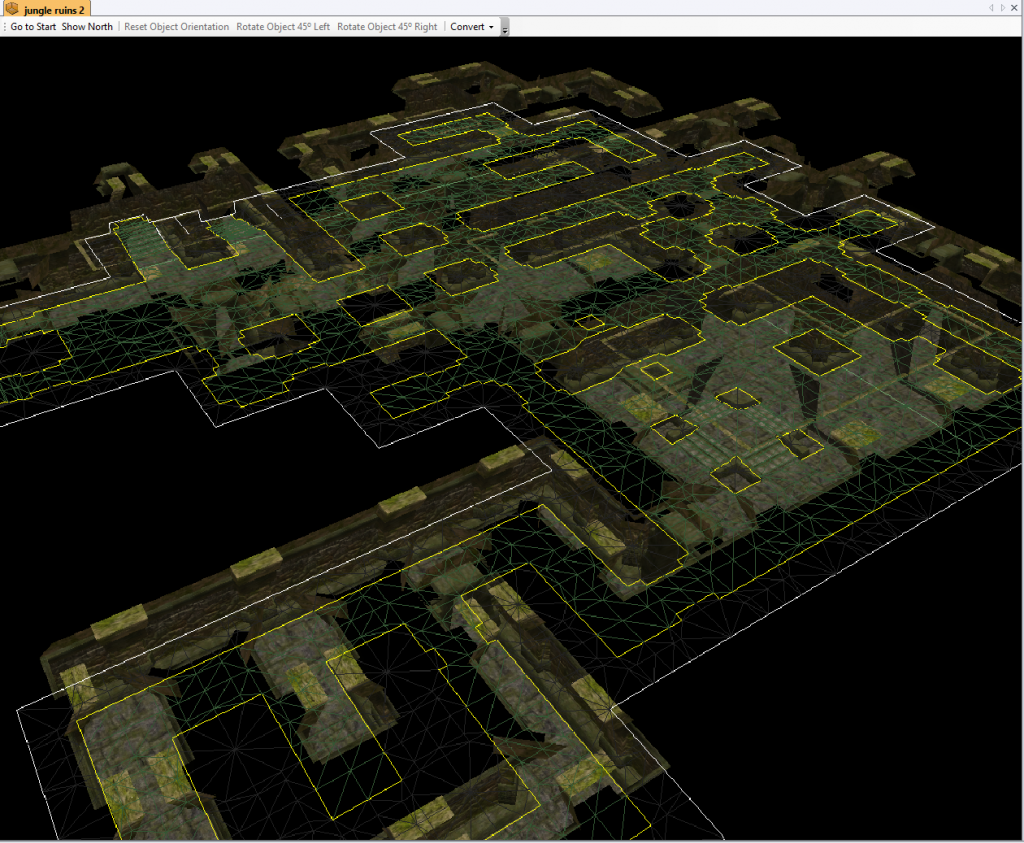
Task: Click the right tab-navigation arrow
Action: [x=1003, y=7]
